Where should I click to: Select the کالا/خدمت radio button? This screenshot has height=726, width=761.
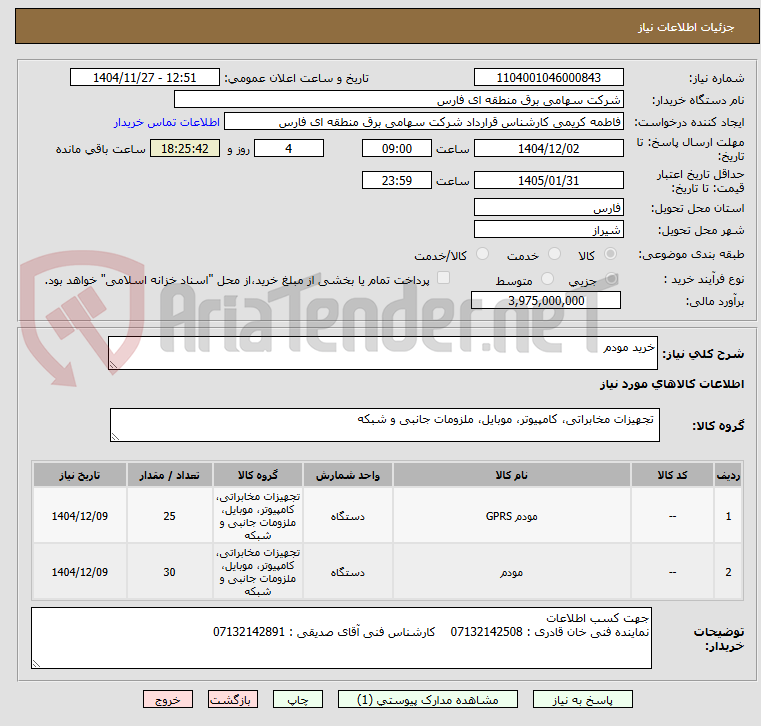point(482,254)
